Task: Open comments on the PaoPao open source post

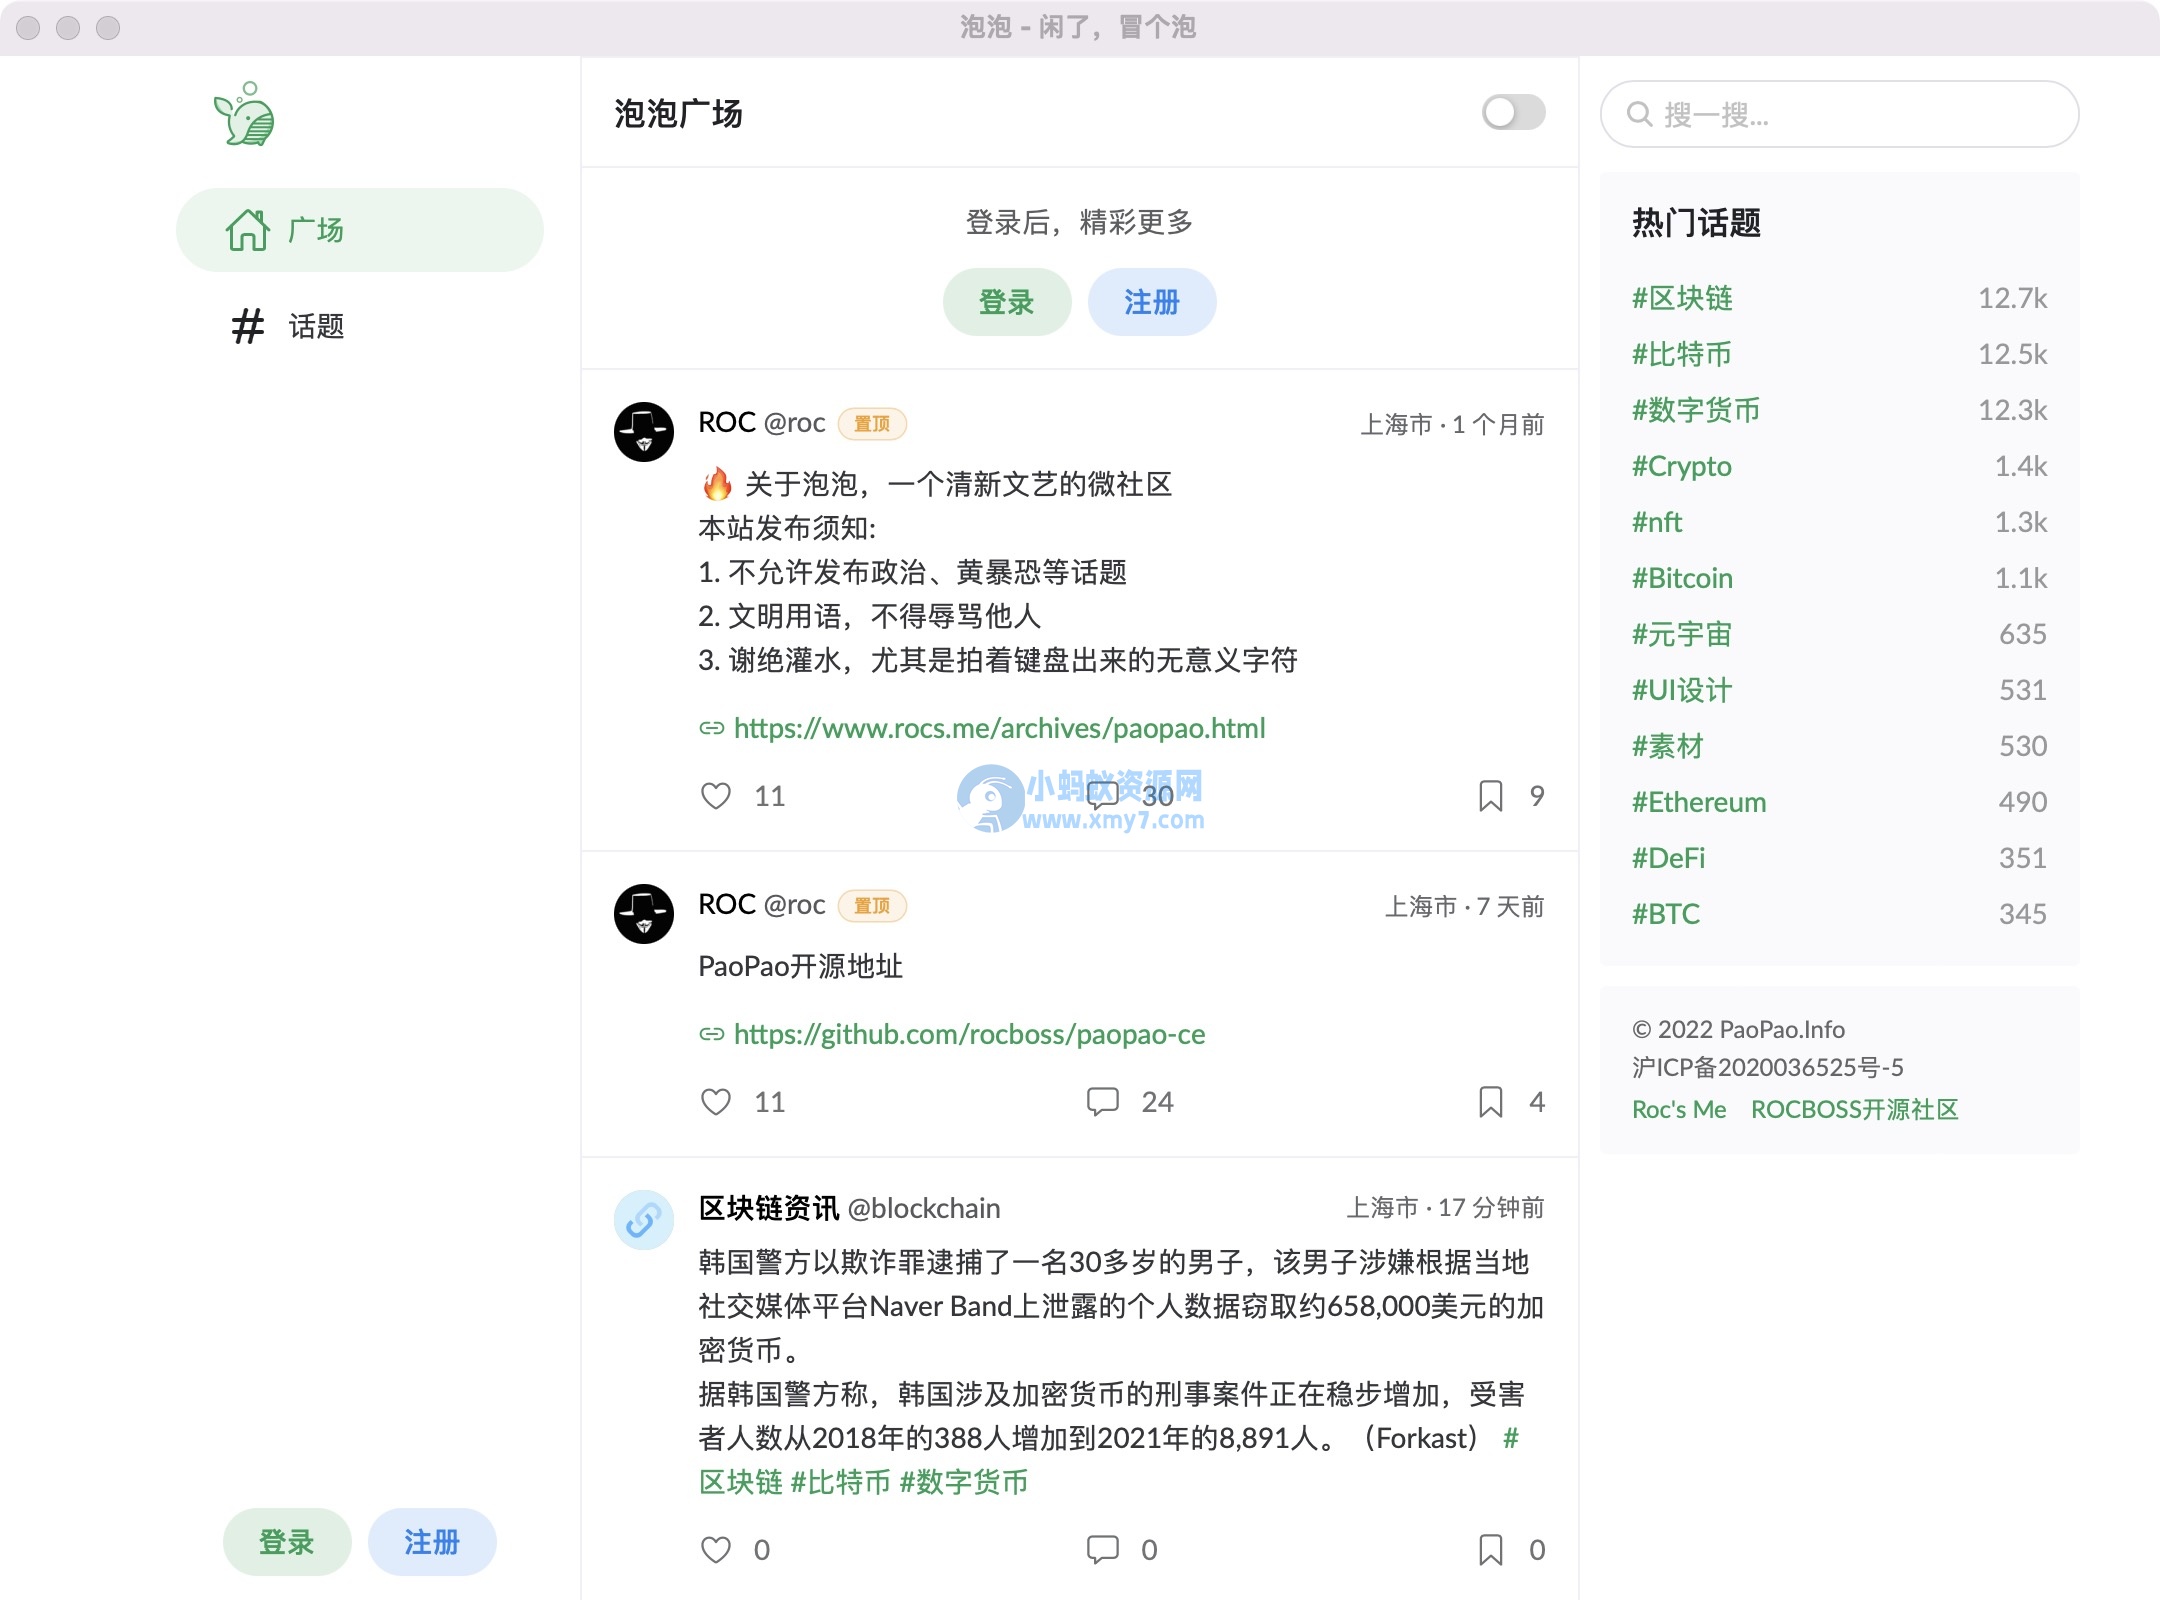Action: (x=1103, y=1102)
